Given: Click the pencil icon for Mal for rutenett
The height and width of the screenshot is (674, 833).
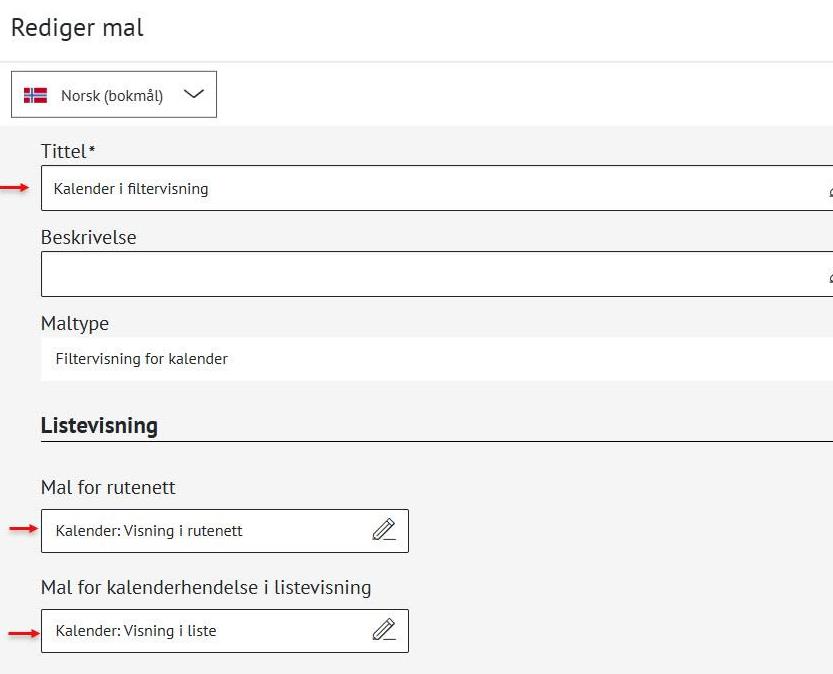Looking at the screenshot, I should coord(384,530).
